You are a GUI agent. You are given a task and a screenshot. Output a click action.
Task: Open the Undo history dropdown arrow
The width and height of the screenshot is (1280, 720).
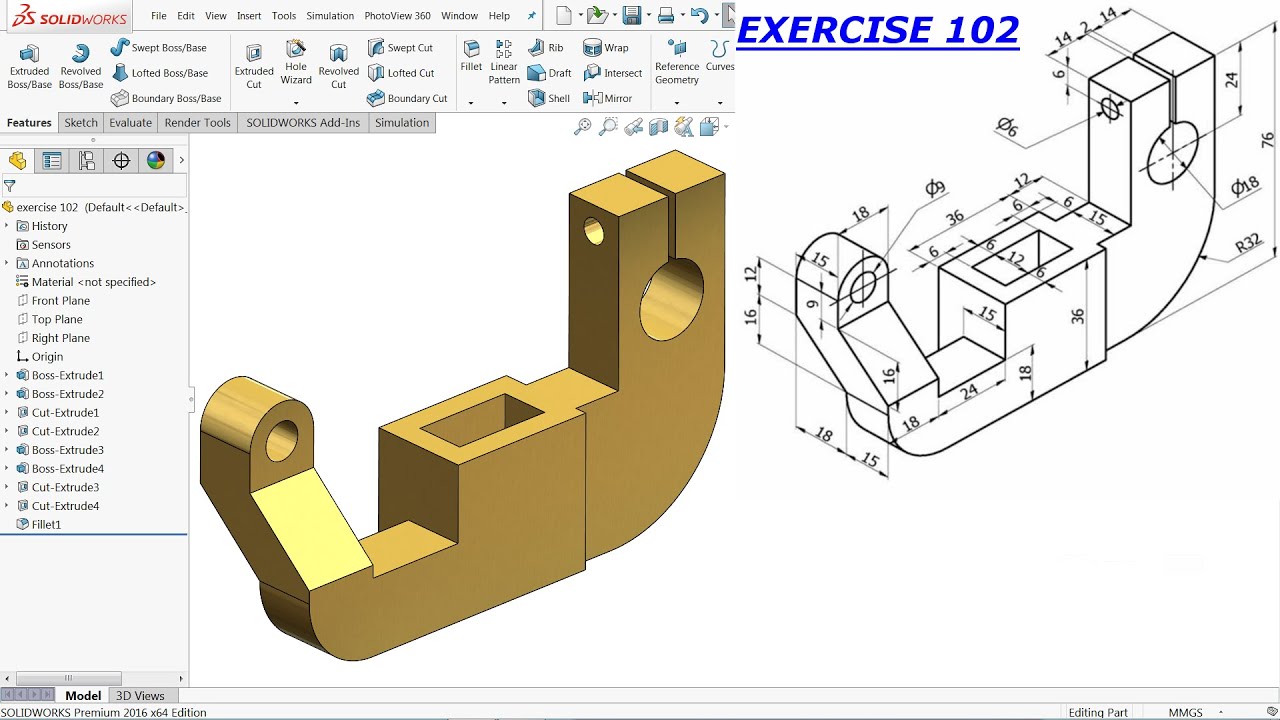point(715,16)
